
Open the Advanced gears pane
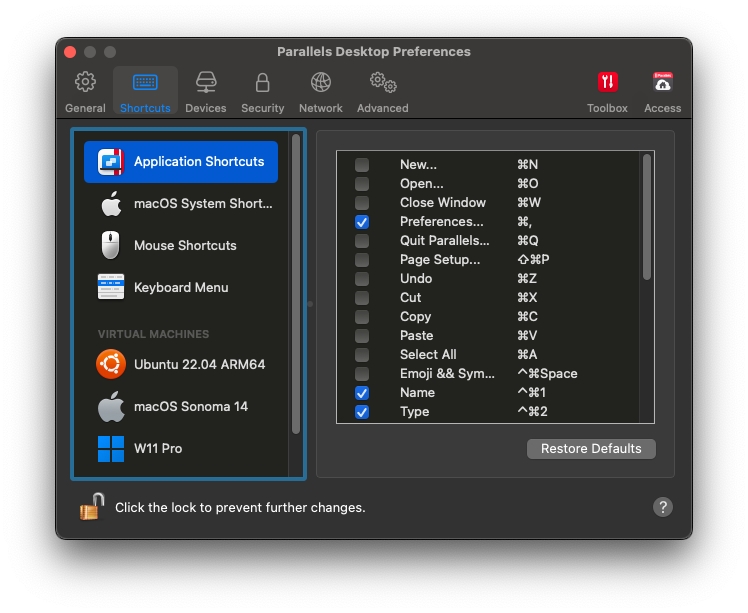point(382,91)
